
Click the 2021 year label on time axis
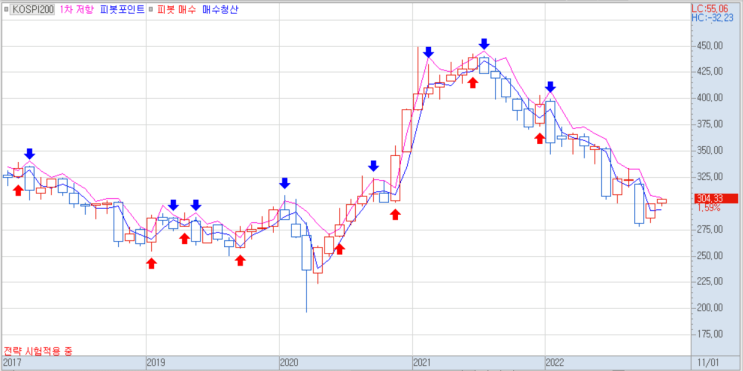point(422,363)
